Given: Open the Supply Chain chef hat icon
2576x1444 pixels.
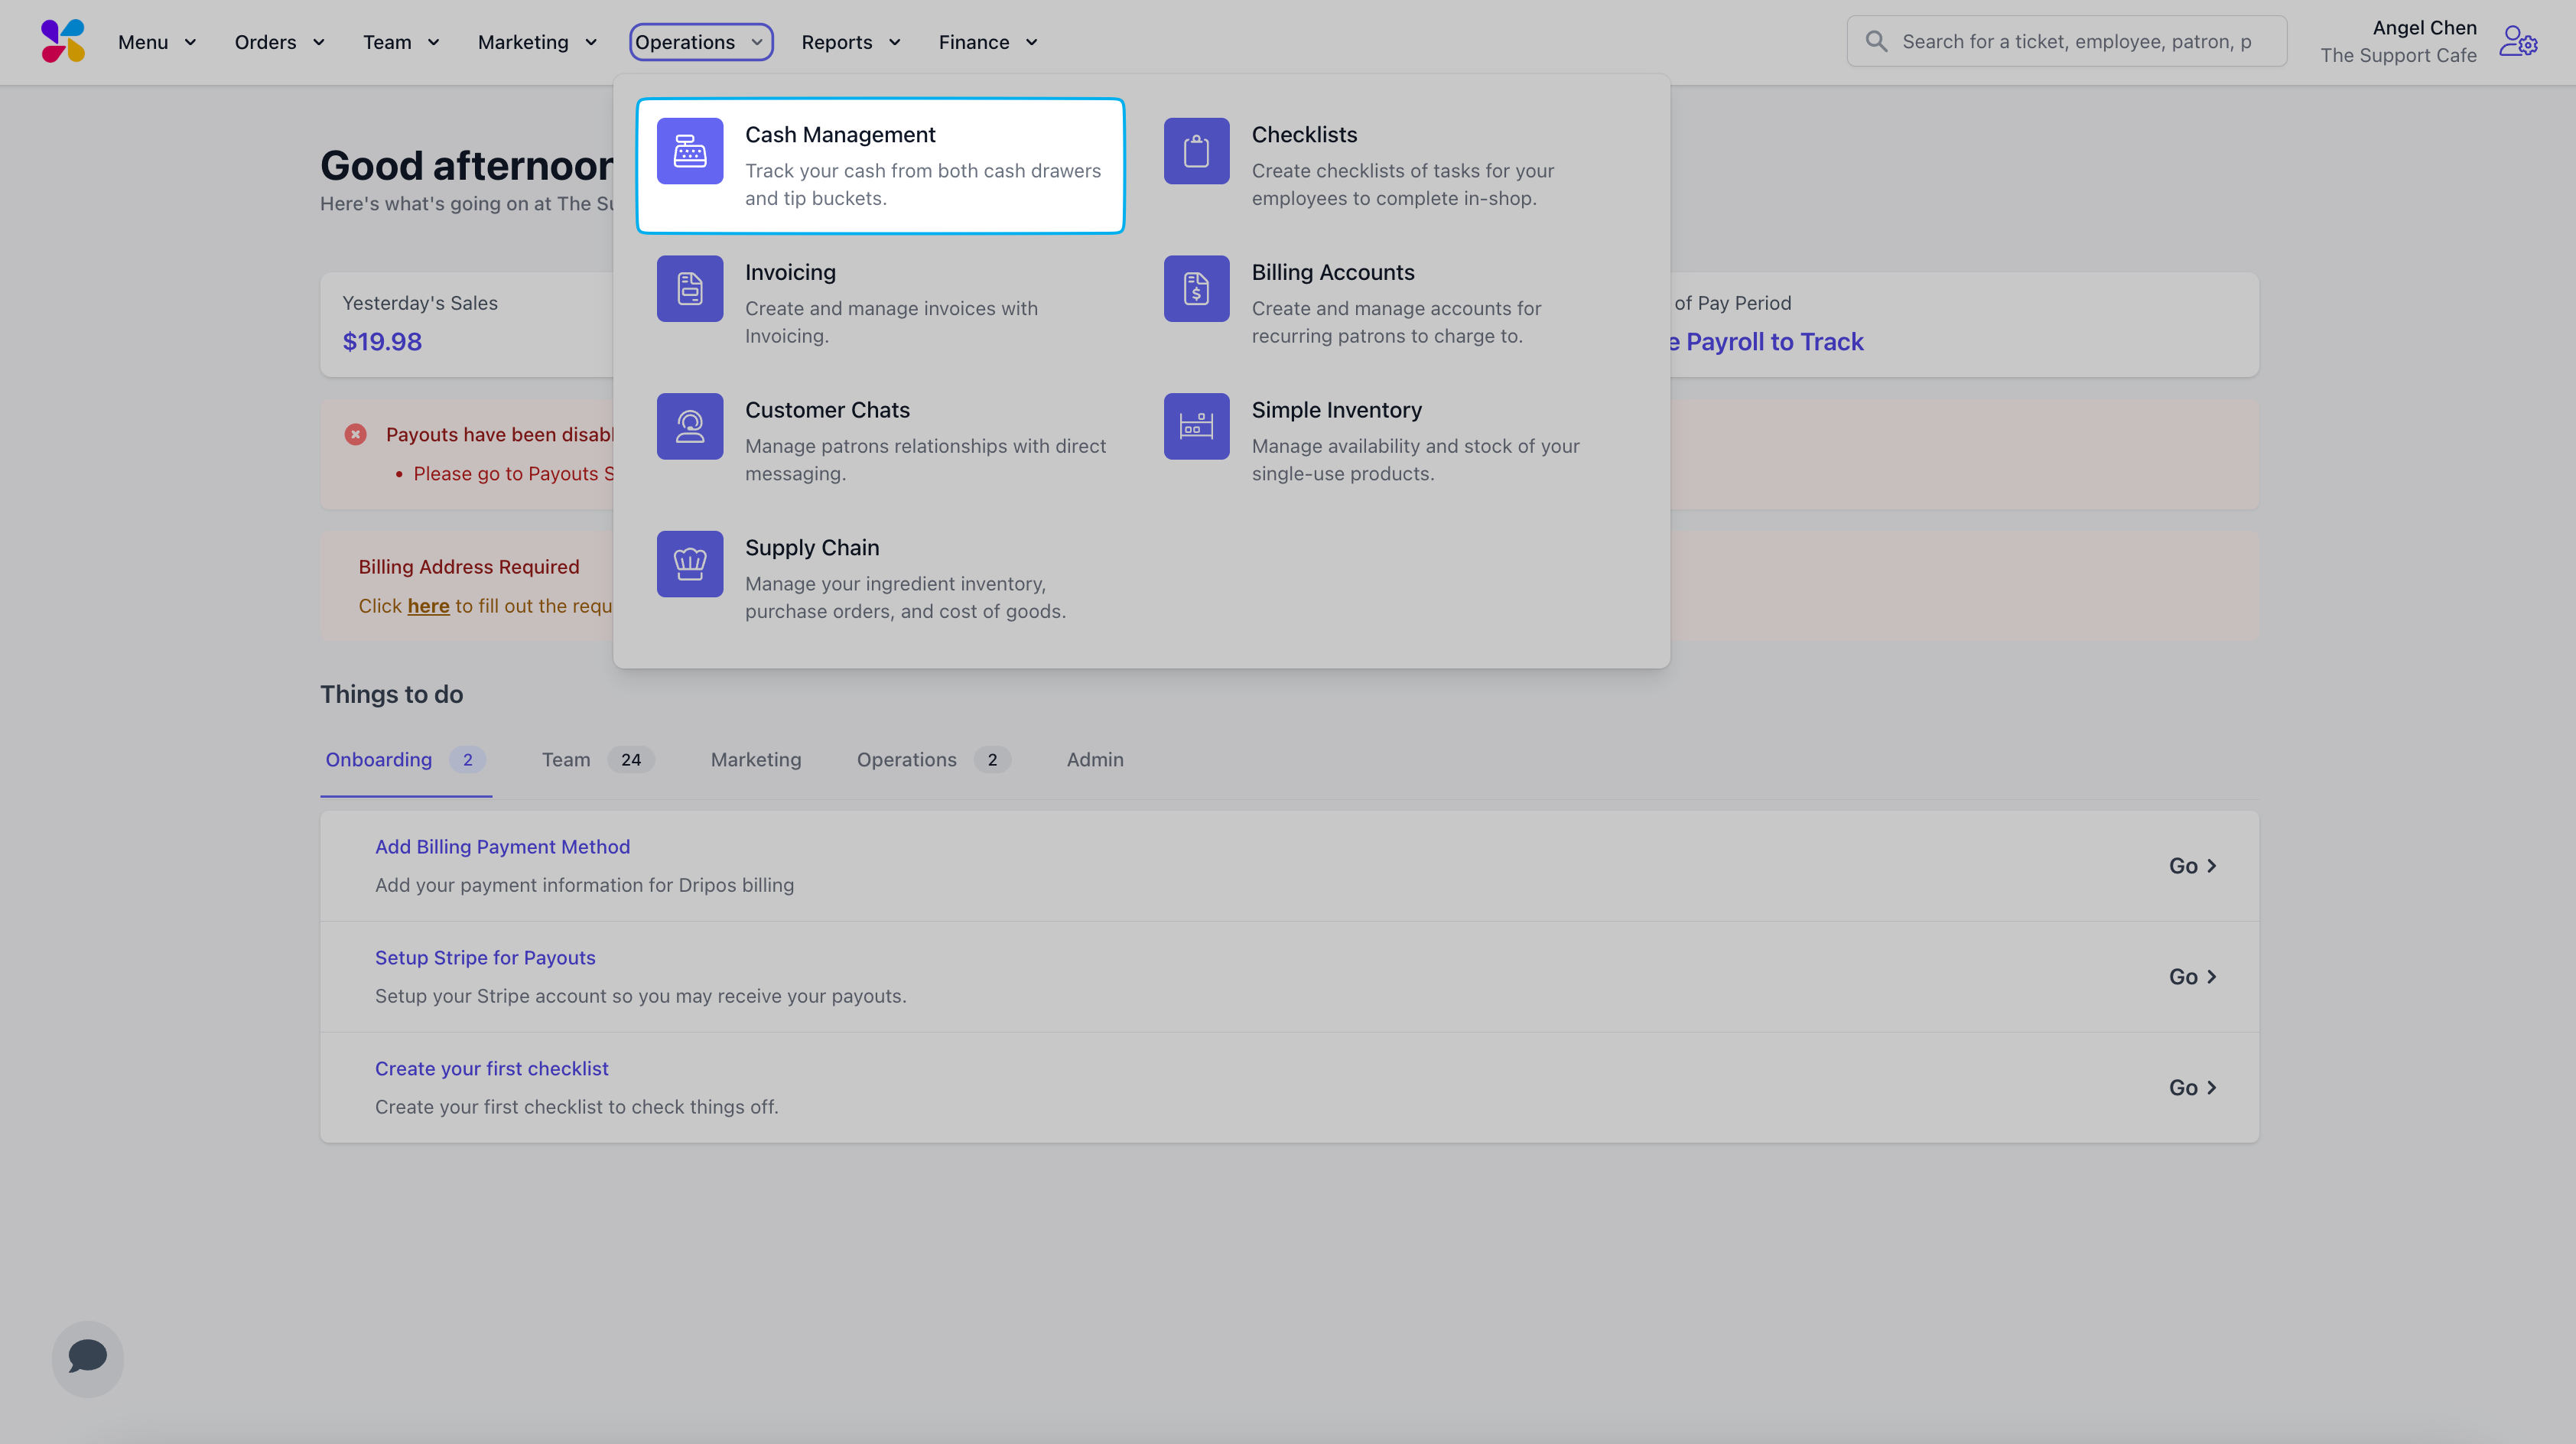Looking at the screenshot, I should coord(689,564).
